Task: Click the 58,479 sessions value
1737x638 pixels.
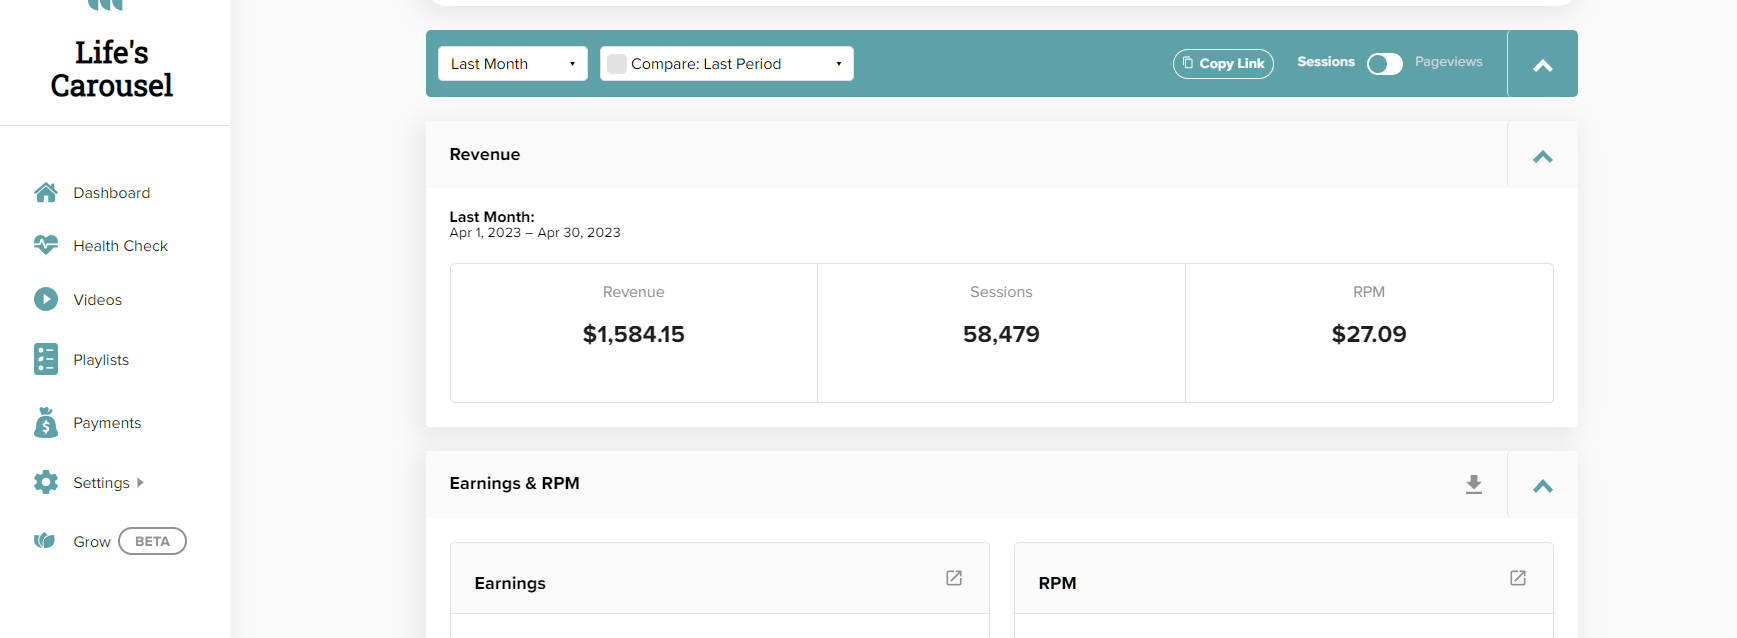Action: [x=1001, y=334]
